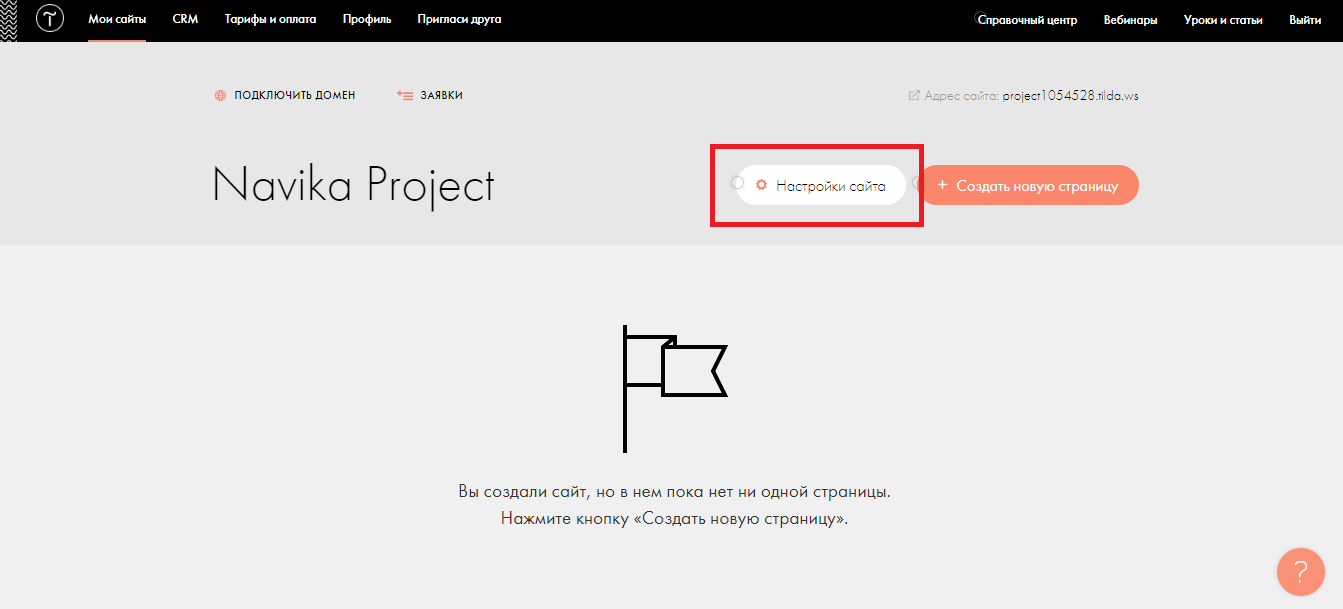
Task: Go to the CRM section
Action: coord(185,20)
